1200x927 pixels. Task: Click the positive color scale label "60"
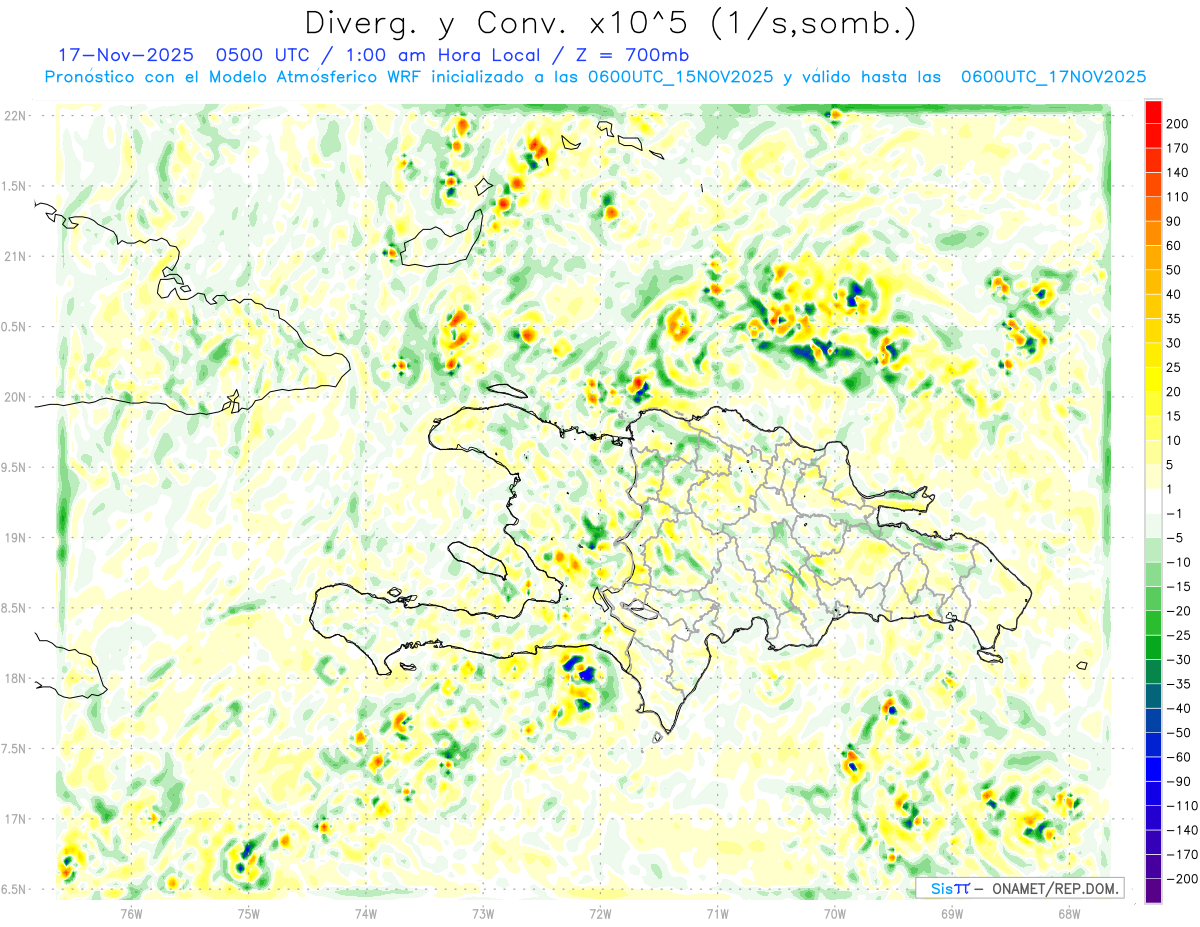(1175, 246)
